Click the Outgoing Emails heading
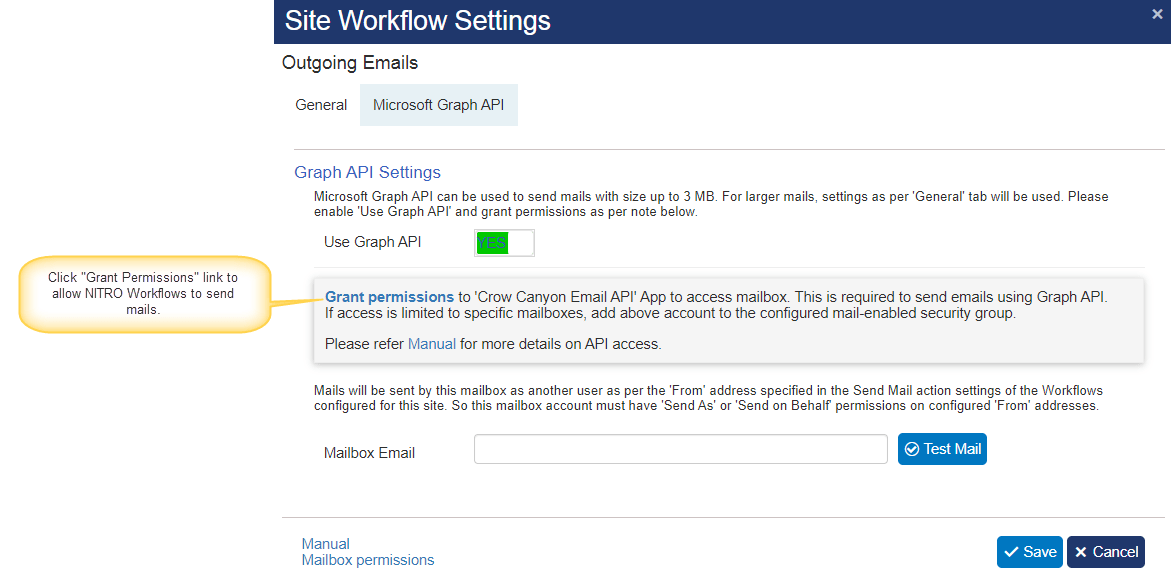 tap(350, 62)
